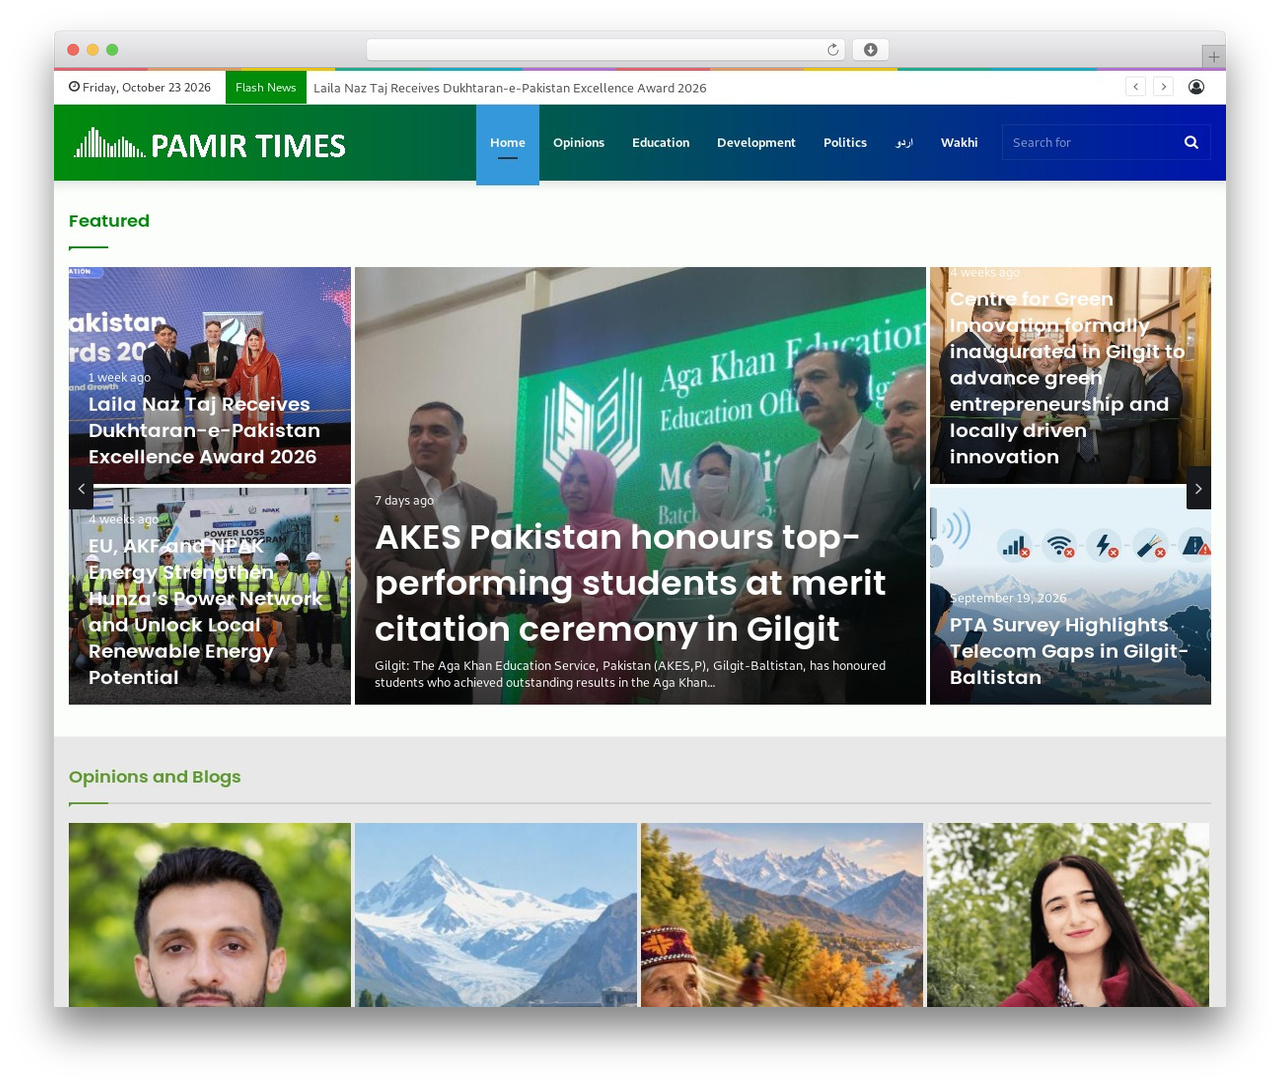Click the browser reload icon
This screenshot has width=1280, height=1084.
(833, 50)
